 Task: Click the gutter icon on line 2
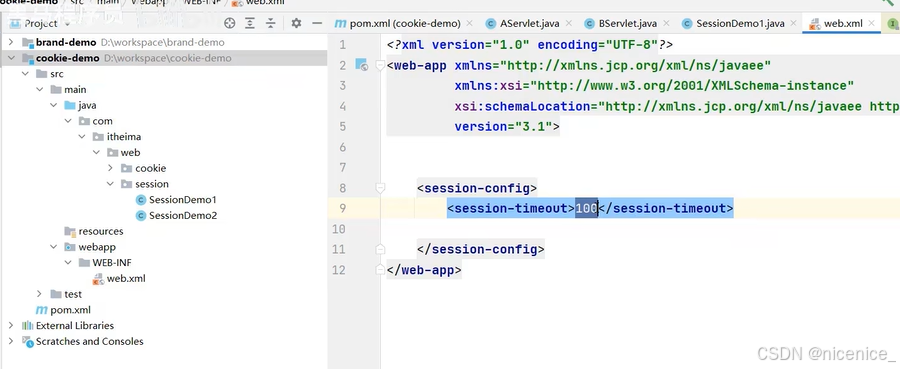point(361,65)
